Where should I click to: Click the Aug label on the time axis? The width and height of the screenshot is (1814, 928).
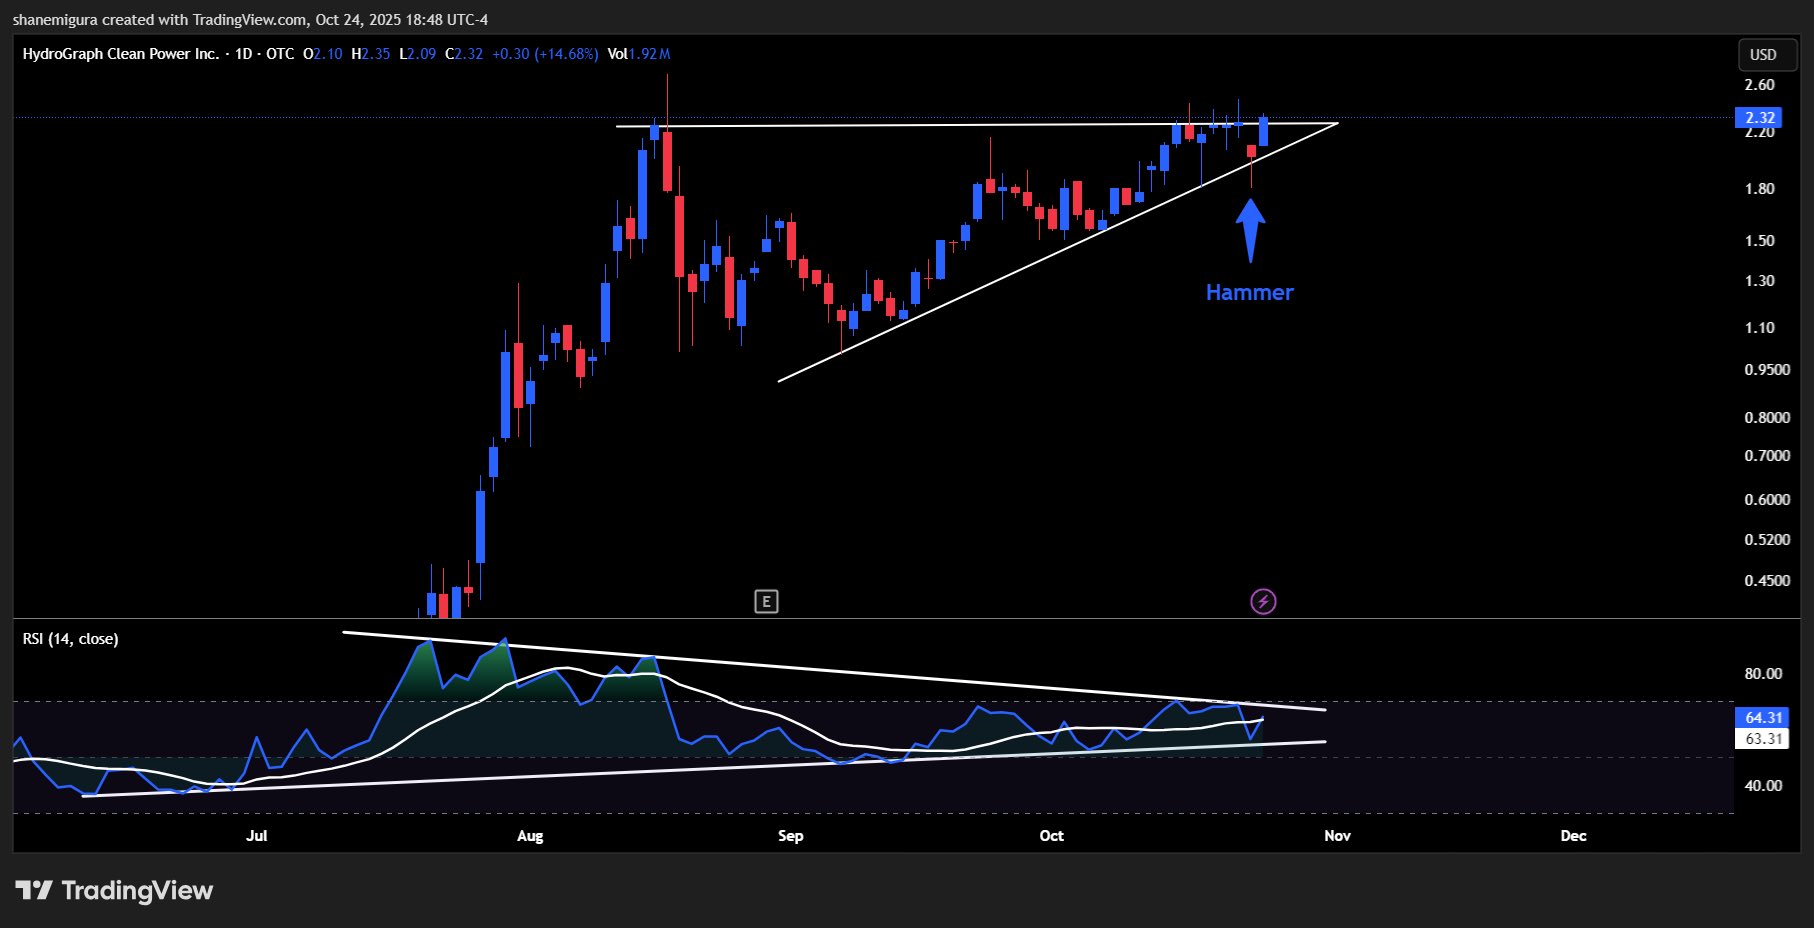[530, 836]
